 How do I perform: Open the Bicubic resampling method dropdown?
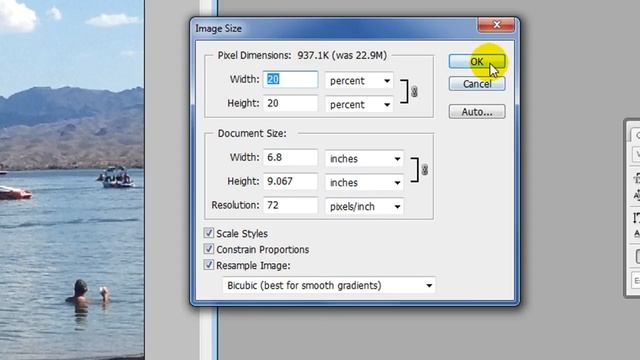click(x=329, y=285)
